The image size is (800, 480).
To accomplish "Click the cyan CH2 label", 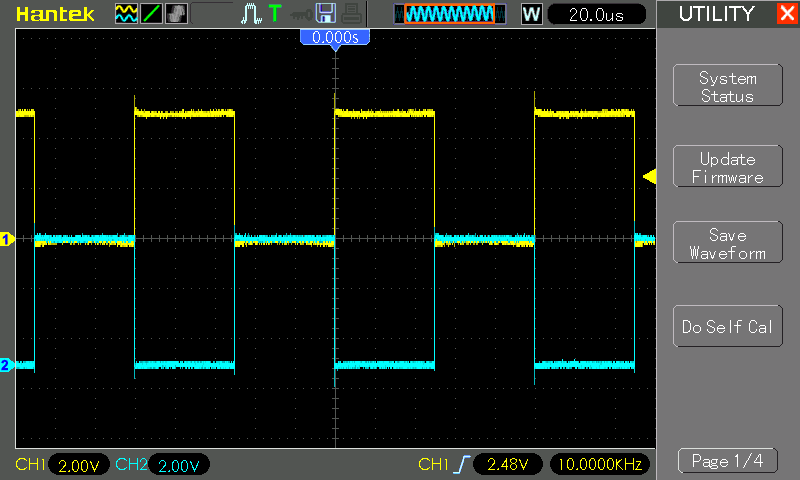I will (131, 464).
